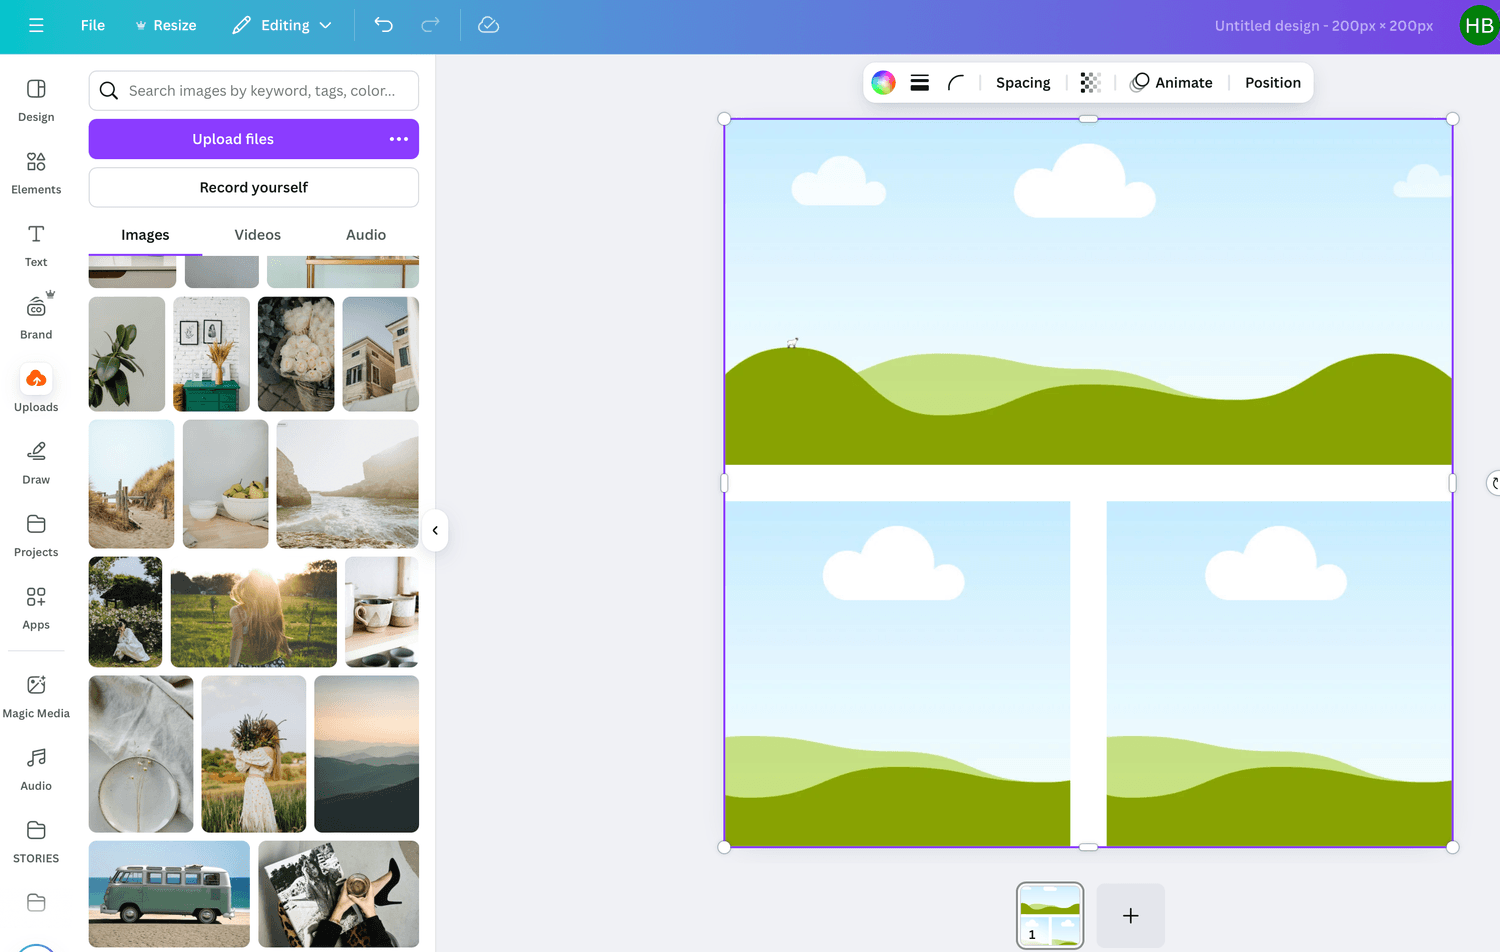Select the green plant leaves photo
The image size is (1500, 952).
[127, 354]
